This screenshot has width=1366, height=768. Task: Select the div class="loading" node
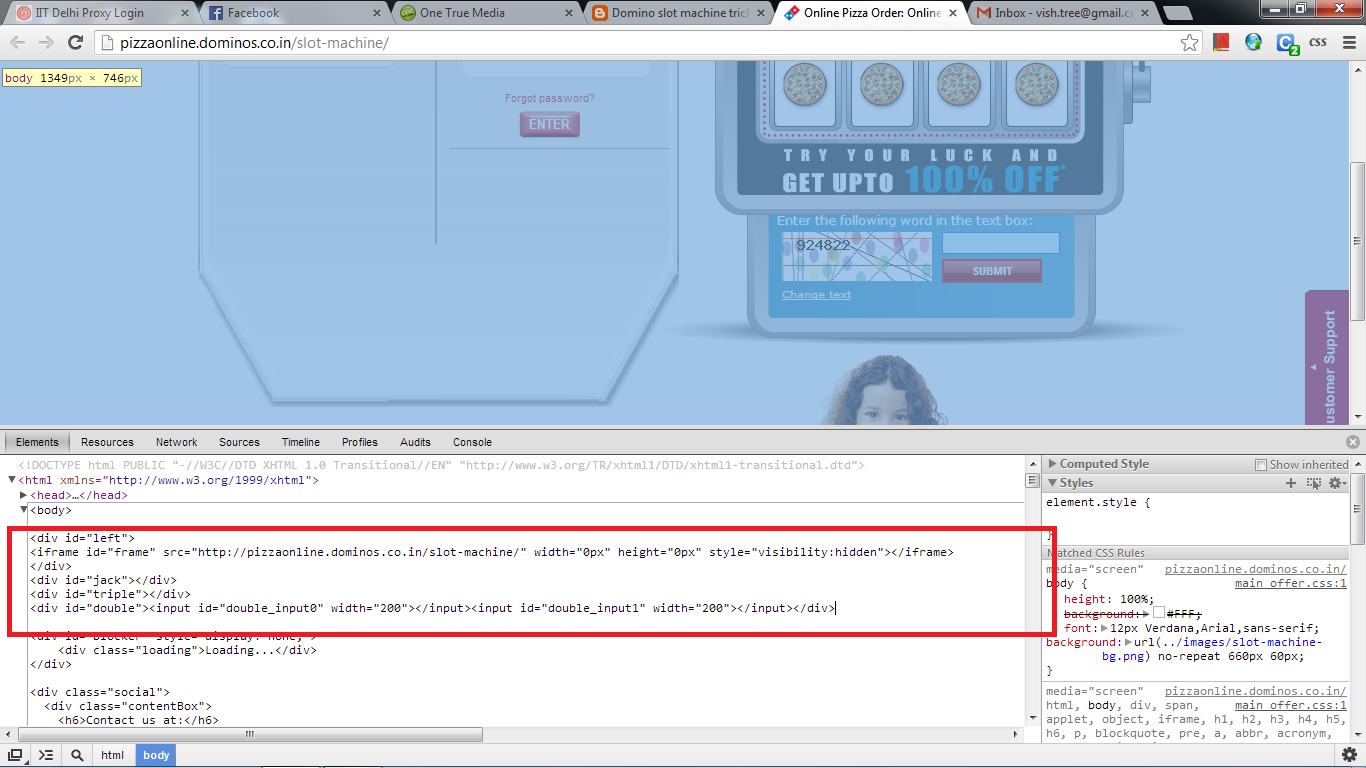pyautogui.click(x=188, y=650)
